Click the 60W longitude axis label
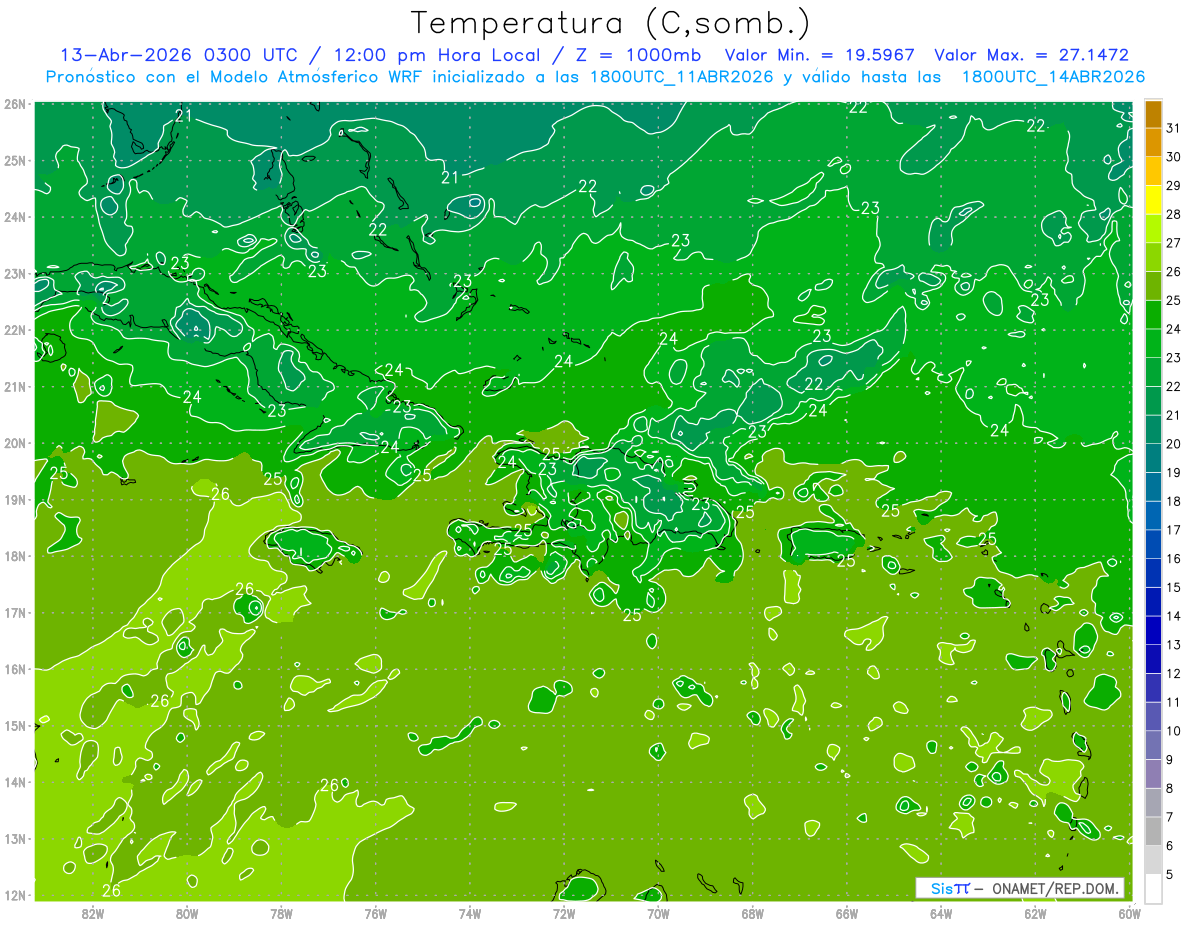The height and width of the screenshot is (927, 1200). pyautogui.click(x=1129, y=913)
